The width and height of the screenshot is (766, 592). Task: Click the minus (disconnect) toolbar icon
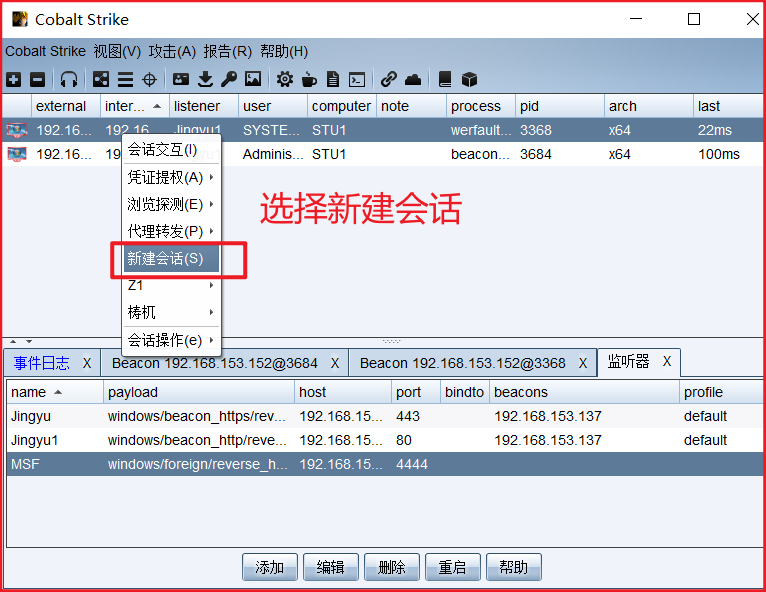[37, 79]
